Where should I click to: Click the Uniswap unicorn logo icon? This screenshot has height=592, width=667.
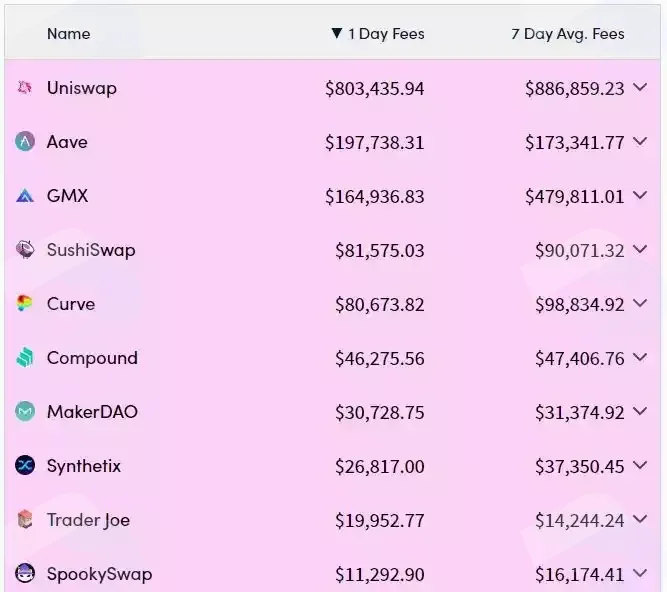click(25, 88)
